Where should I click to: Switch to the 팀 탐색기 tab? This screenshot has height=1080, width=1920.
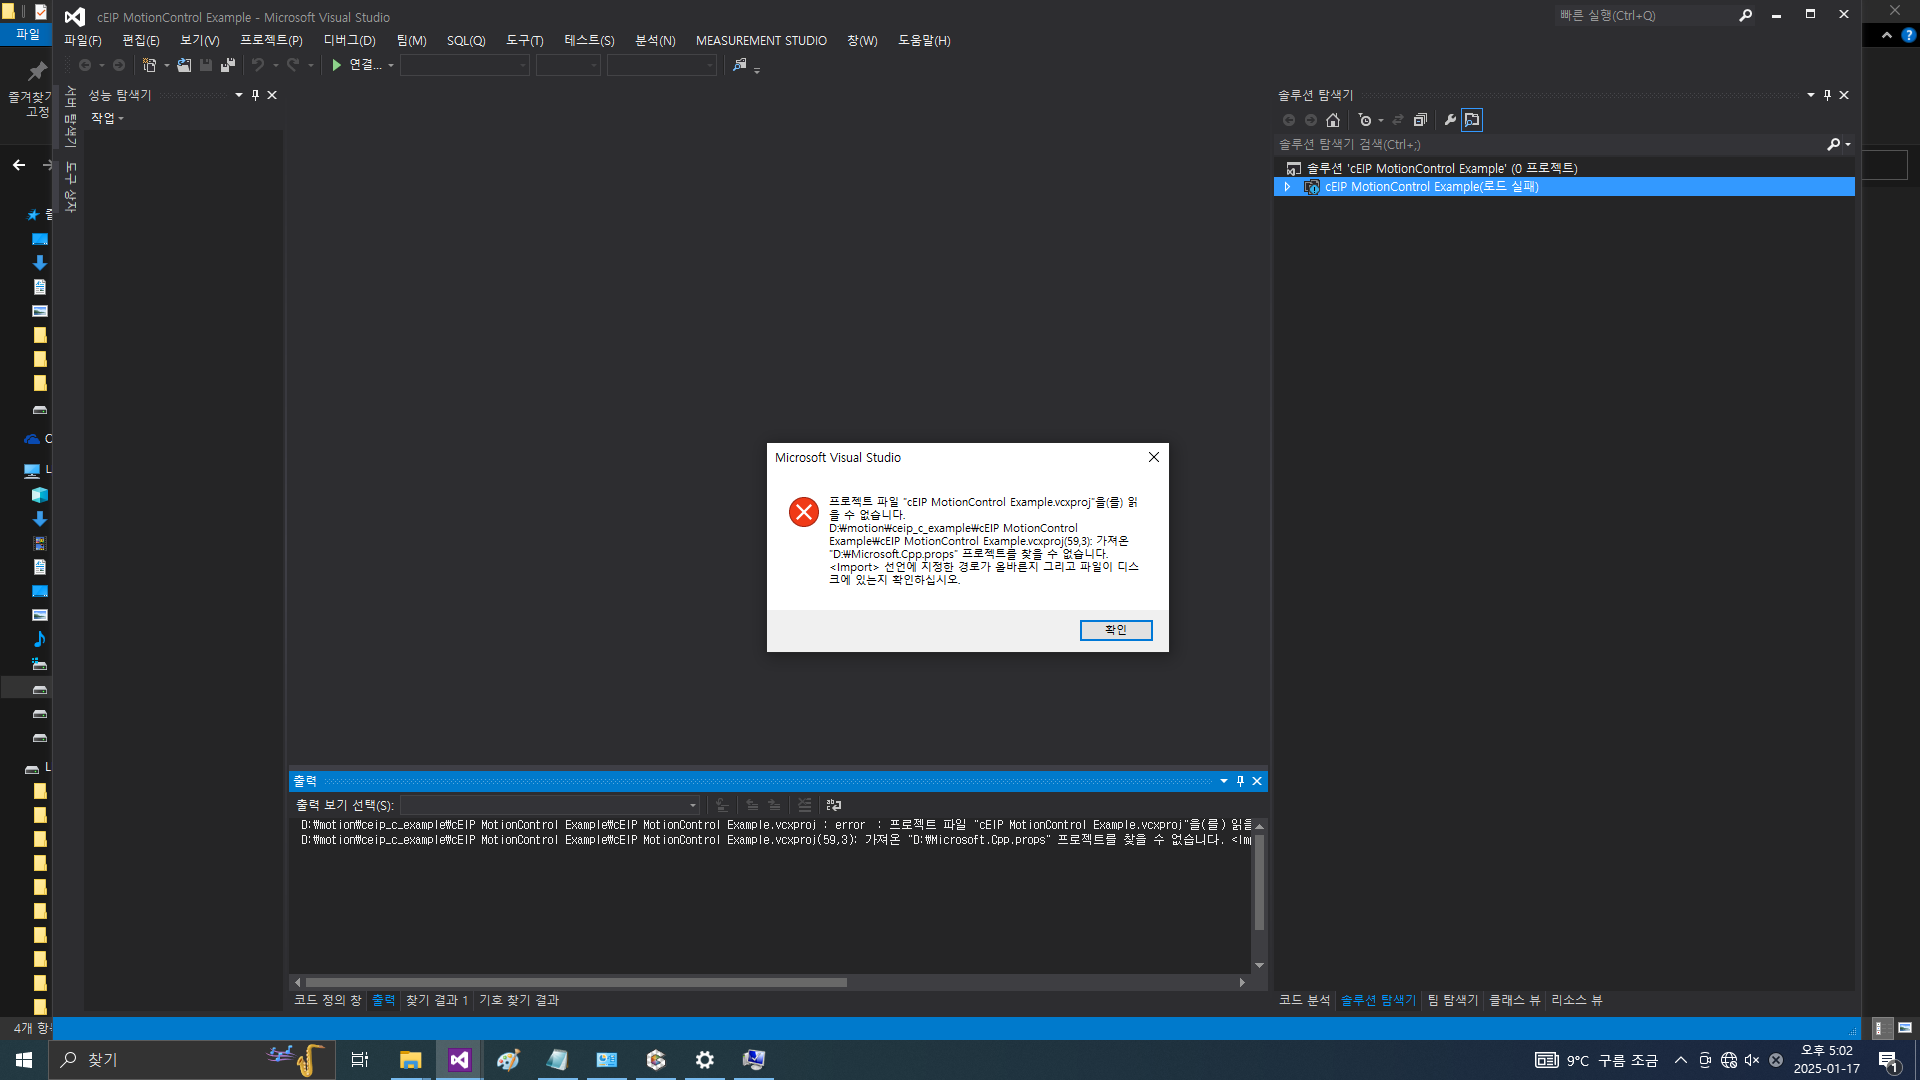pyautogui.click(x=1452, y=1000)
